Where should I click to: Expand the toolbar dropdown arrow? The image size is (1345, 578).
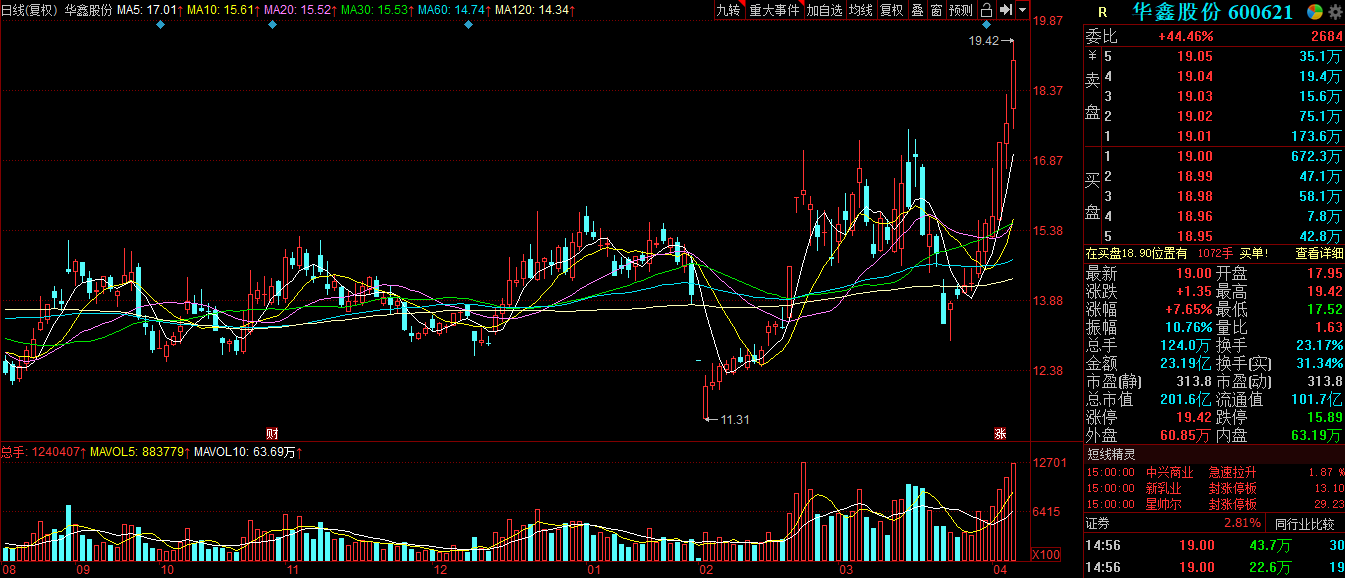[x=1023, y=10]
